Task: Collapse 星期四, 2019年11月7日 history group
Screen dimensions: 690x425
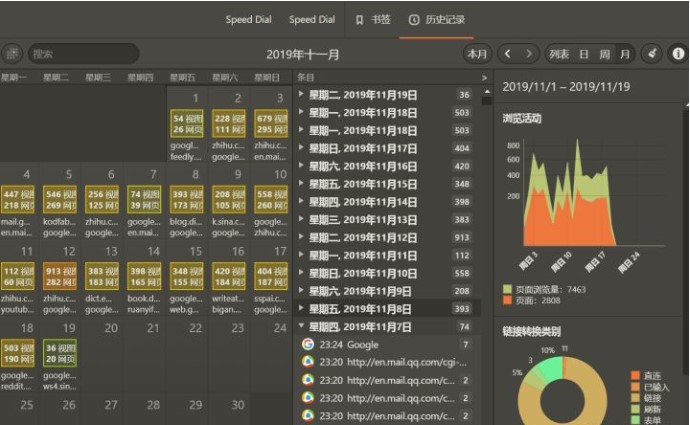Action: tap(302, 327)
